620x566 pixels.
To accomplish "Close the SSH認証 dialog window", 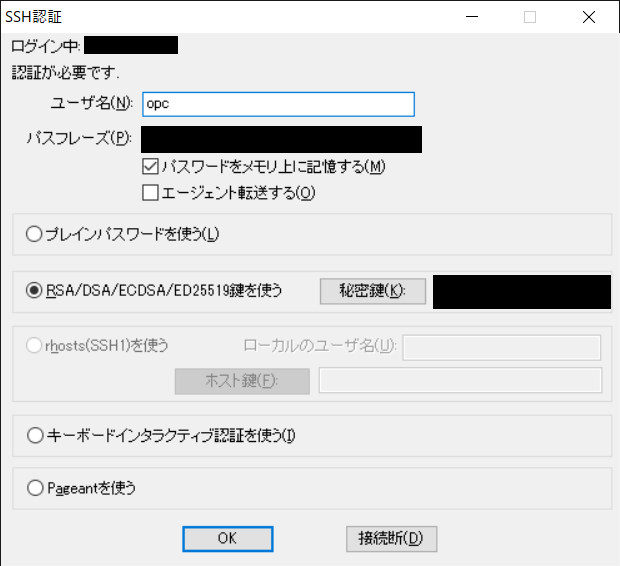I will pos(588,16).
